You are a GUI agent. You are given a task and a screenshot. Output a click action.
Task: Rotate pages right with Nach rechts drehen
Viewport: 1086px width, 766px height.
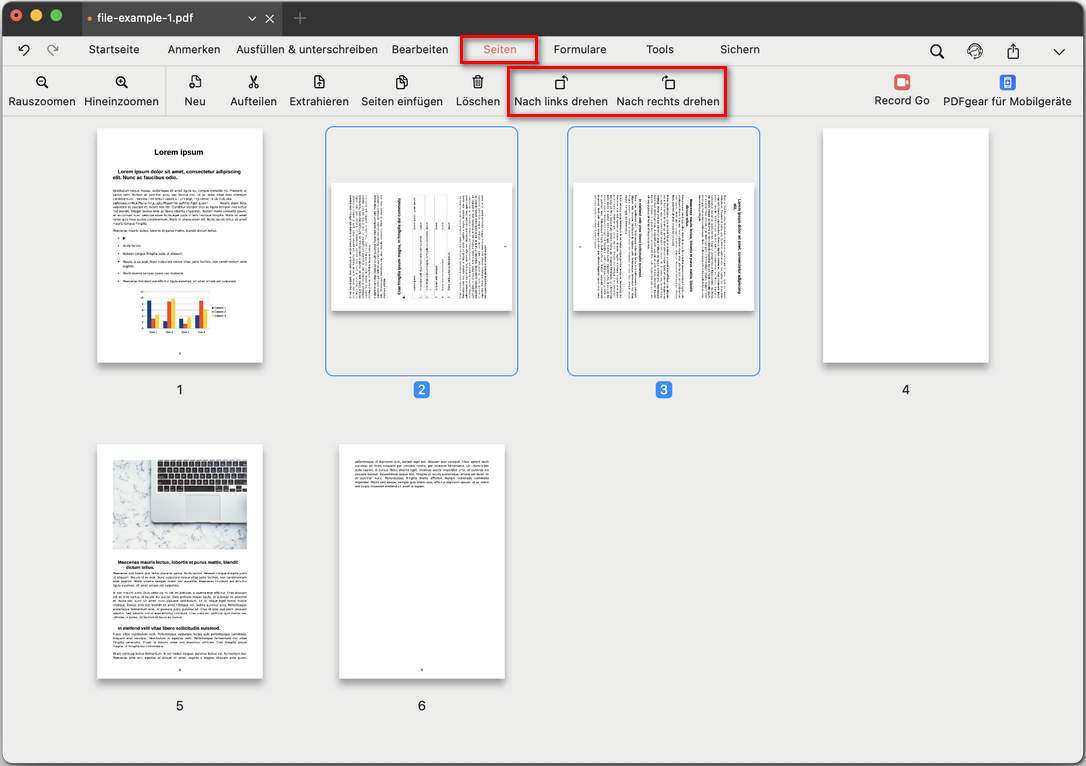(x=668, y=91)
